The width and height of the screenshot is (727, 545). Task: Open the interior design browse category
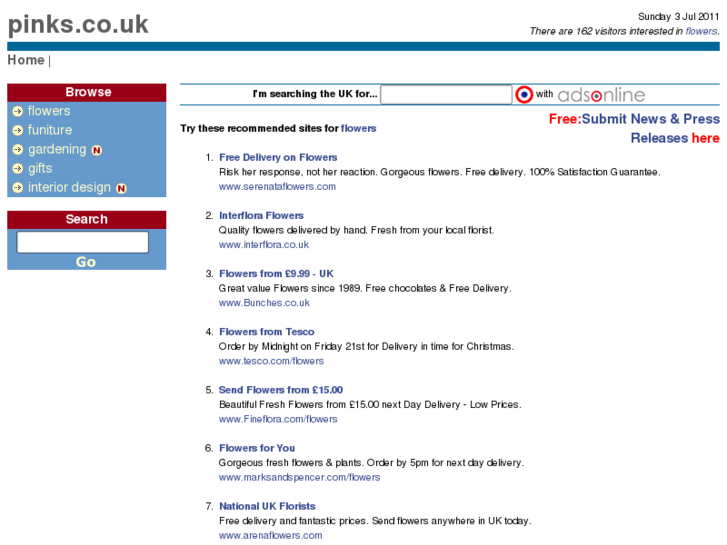pos(69,187)
